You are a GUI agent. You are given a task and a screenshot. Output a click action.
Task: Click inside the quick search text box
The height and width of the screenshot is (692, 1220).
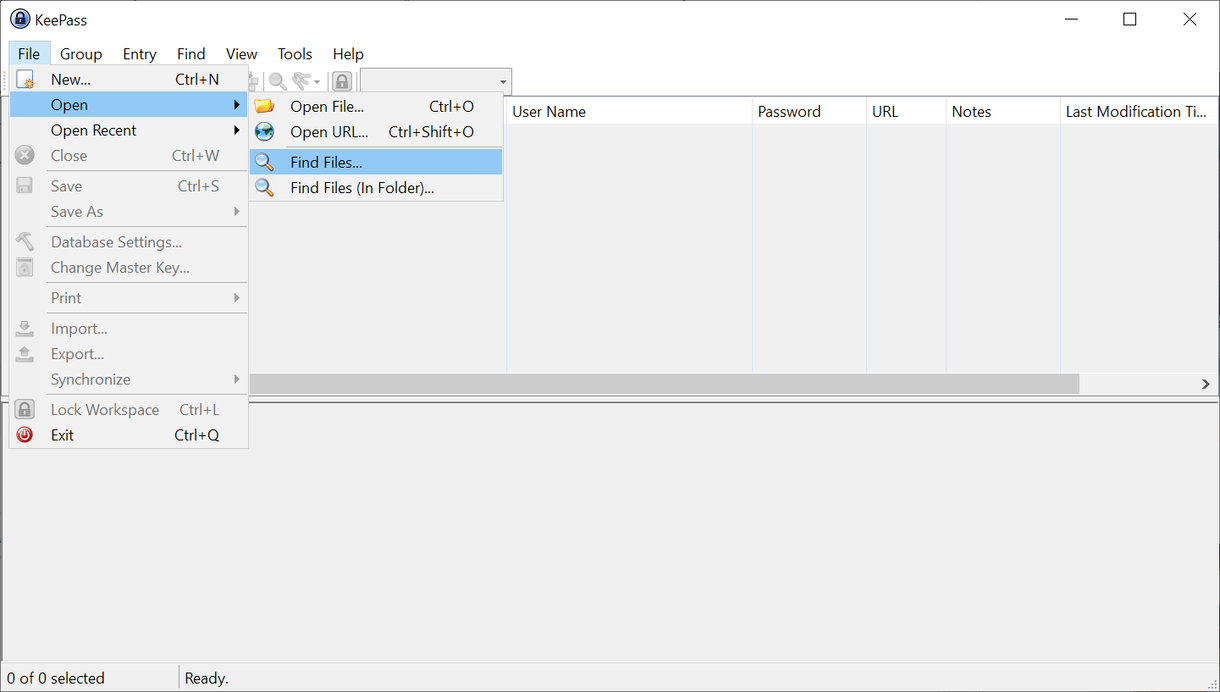click(x=428, y=82)
